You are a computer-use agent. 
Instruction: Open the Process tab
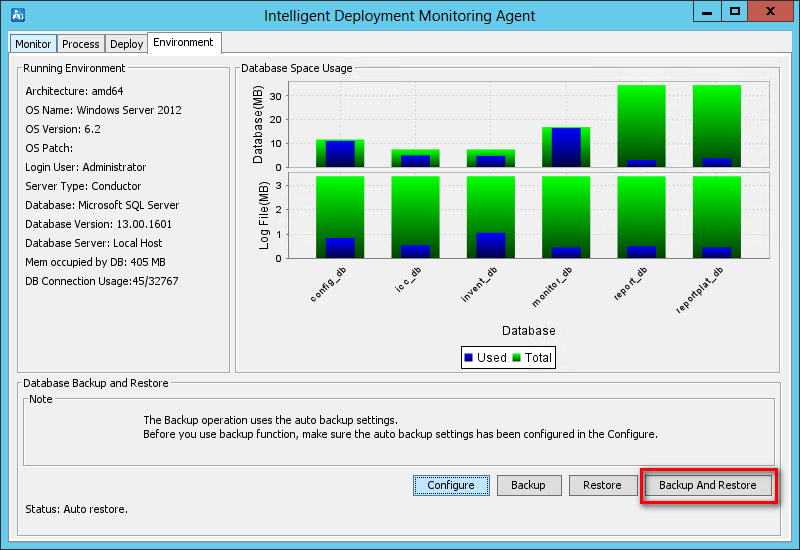(x=81, y=44)
